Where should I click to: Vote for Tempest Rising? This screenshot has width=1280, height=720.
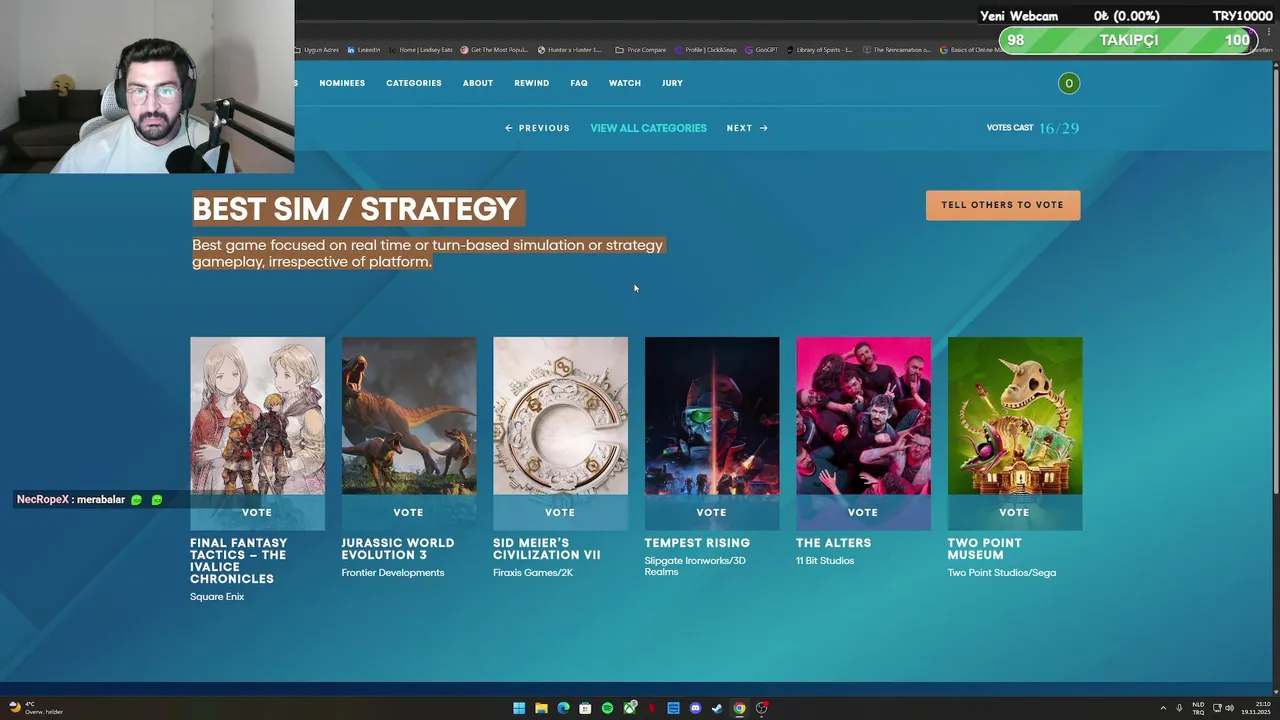[711, 512]
